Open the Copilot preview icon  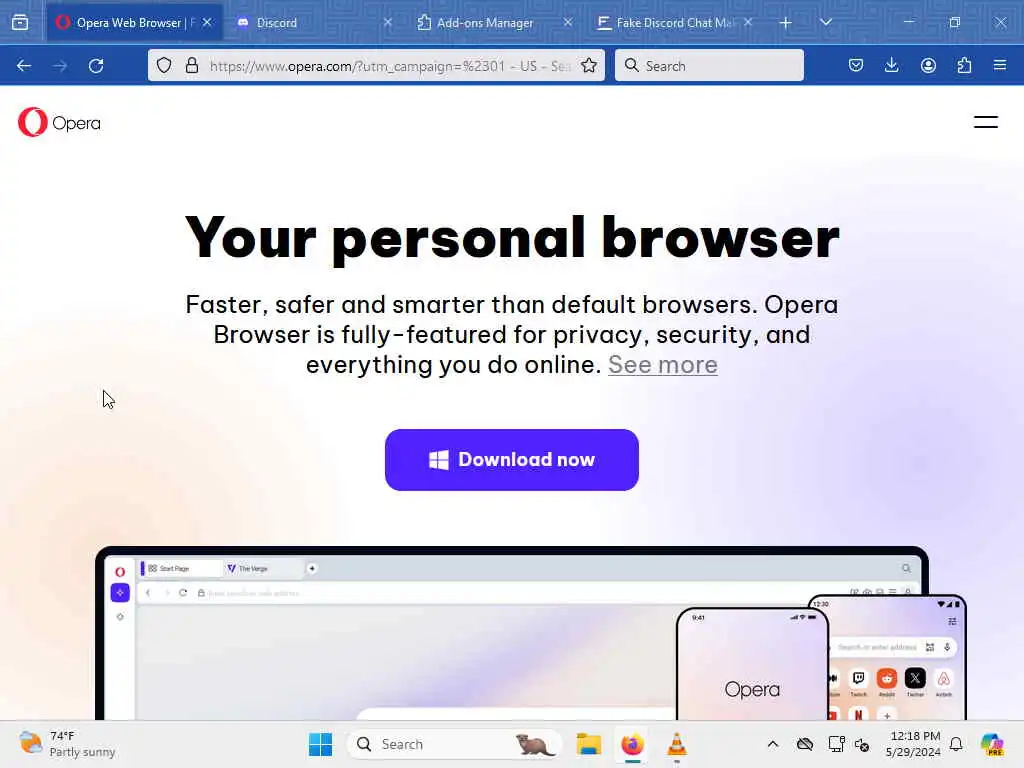click(x=992, y=744)
